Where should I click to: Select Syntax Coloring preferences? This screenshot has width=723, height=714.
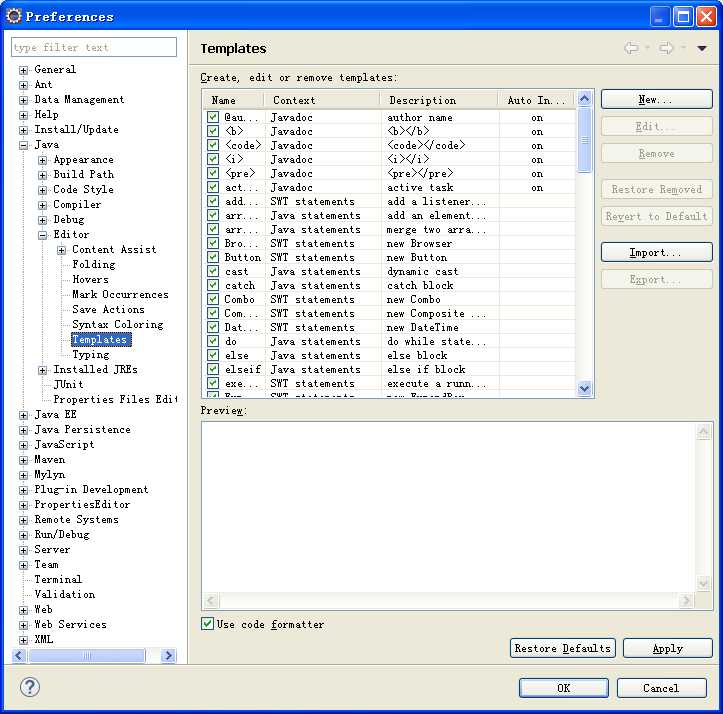(x=118, y=324)
